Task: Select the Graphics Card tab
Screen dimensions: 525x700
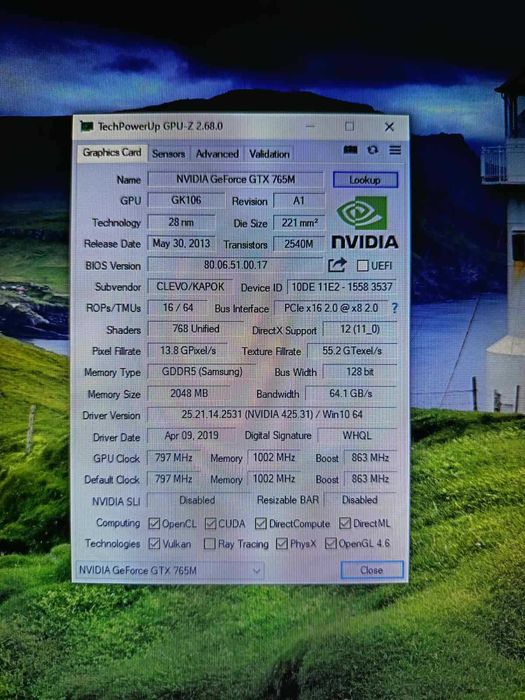Action: point(112,153)
